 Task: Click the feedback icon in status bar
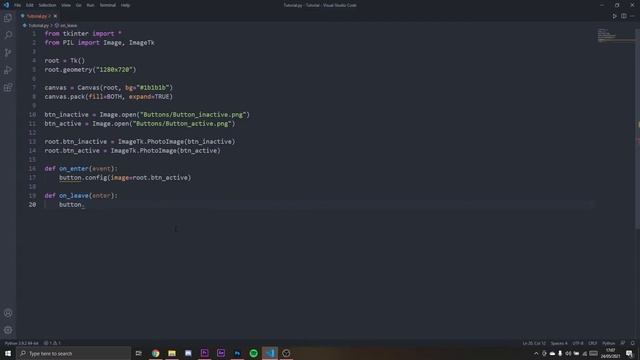tap(623, 343)
